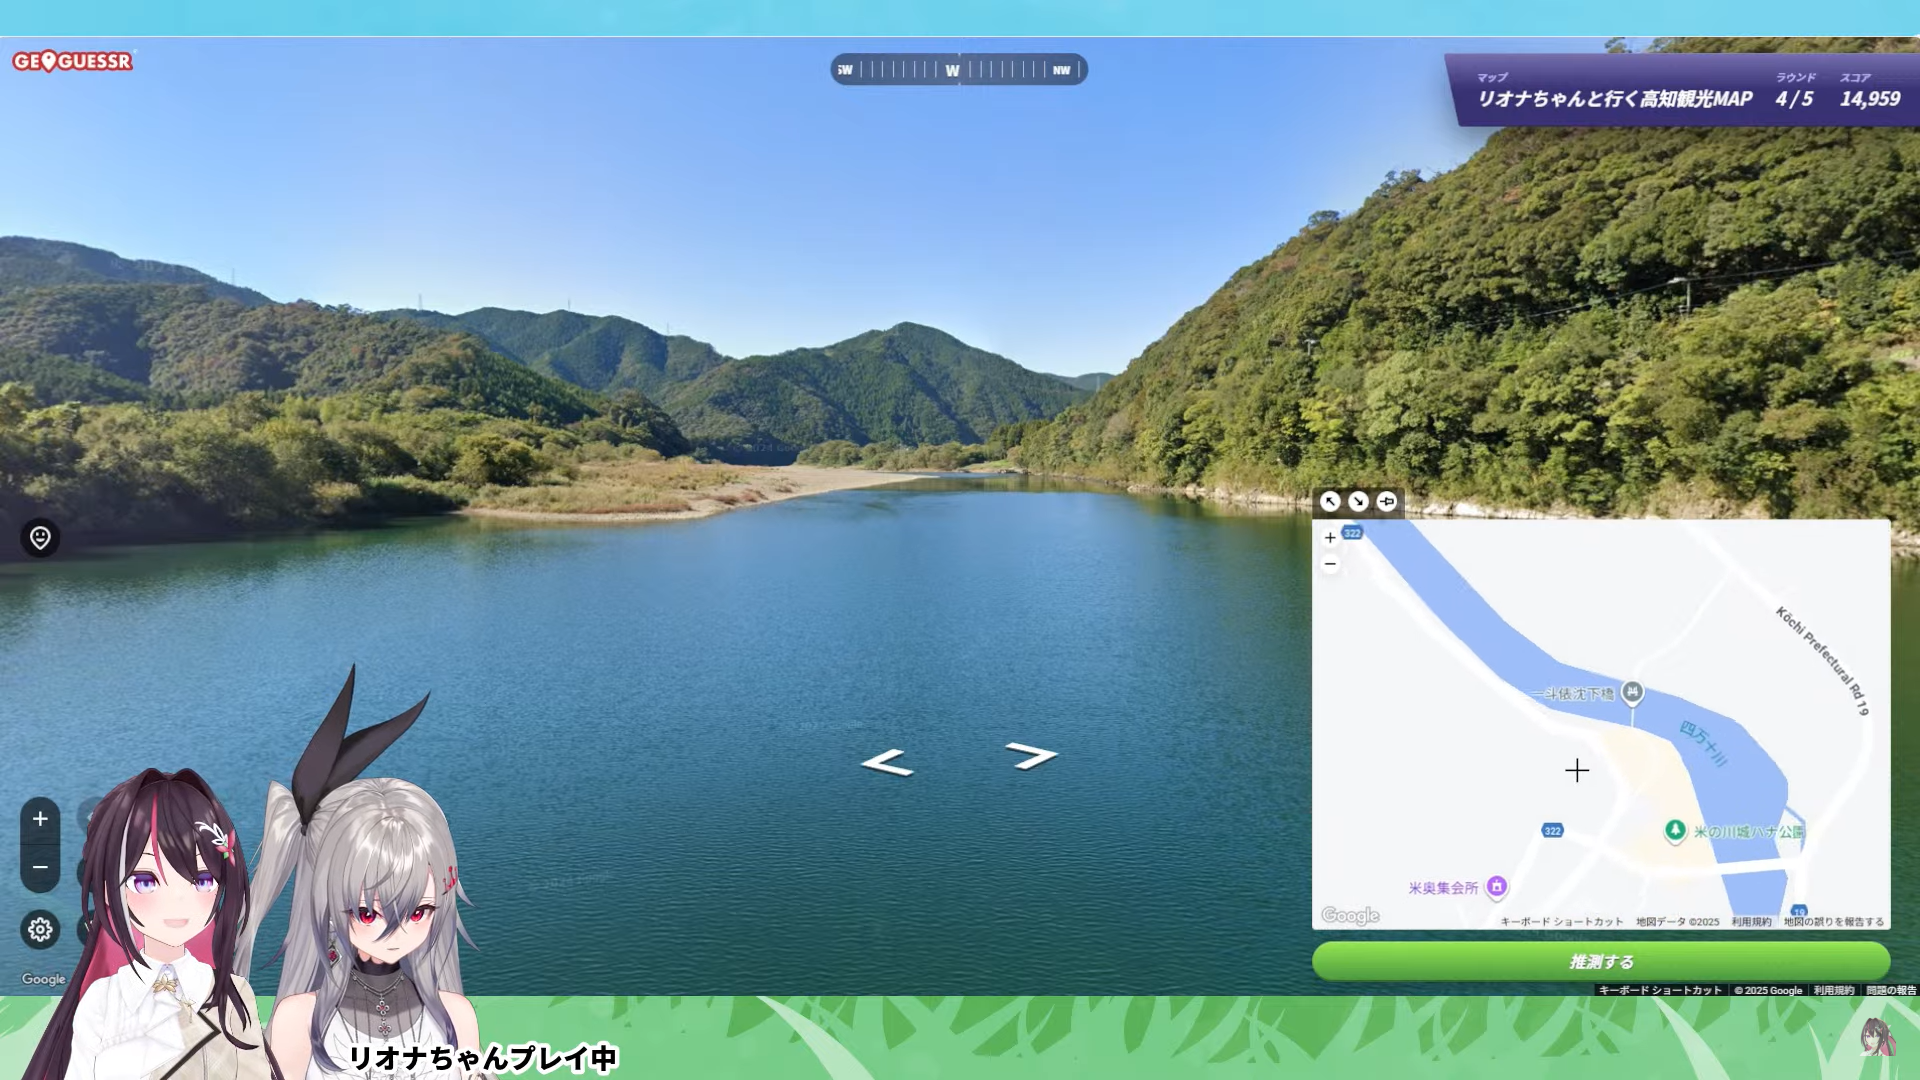Enlarge the guess map with the up-left arrow
This screenshot has width=1920, height=1080.
pos(1330,502)
